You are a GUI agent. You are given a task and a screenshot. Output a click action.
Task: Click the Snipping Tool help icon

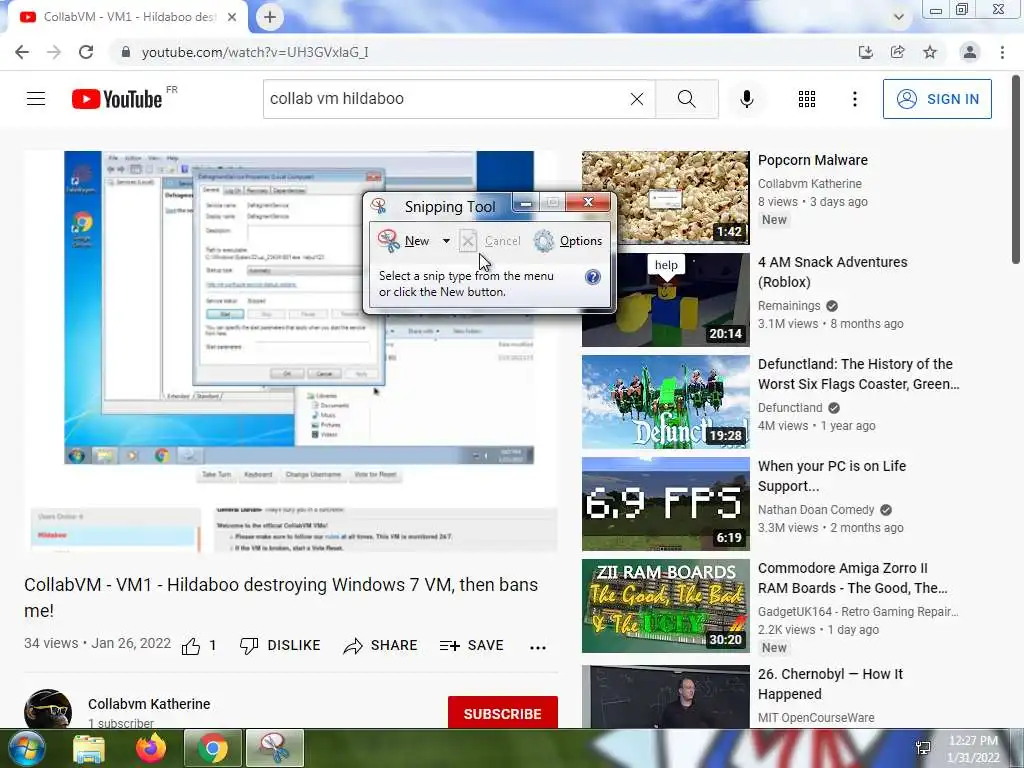592,278
